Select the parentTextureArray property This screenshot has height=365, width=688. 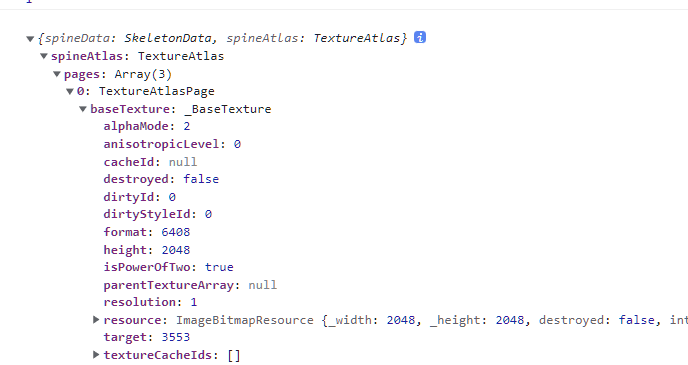[190, 285]
